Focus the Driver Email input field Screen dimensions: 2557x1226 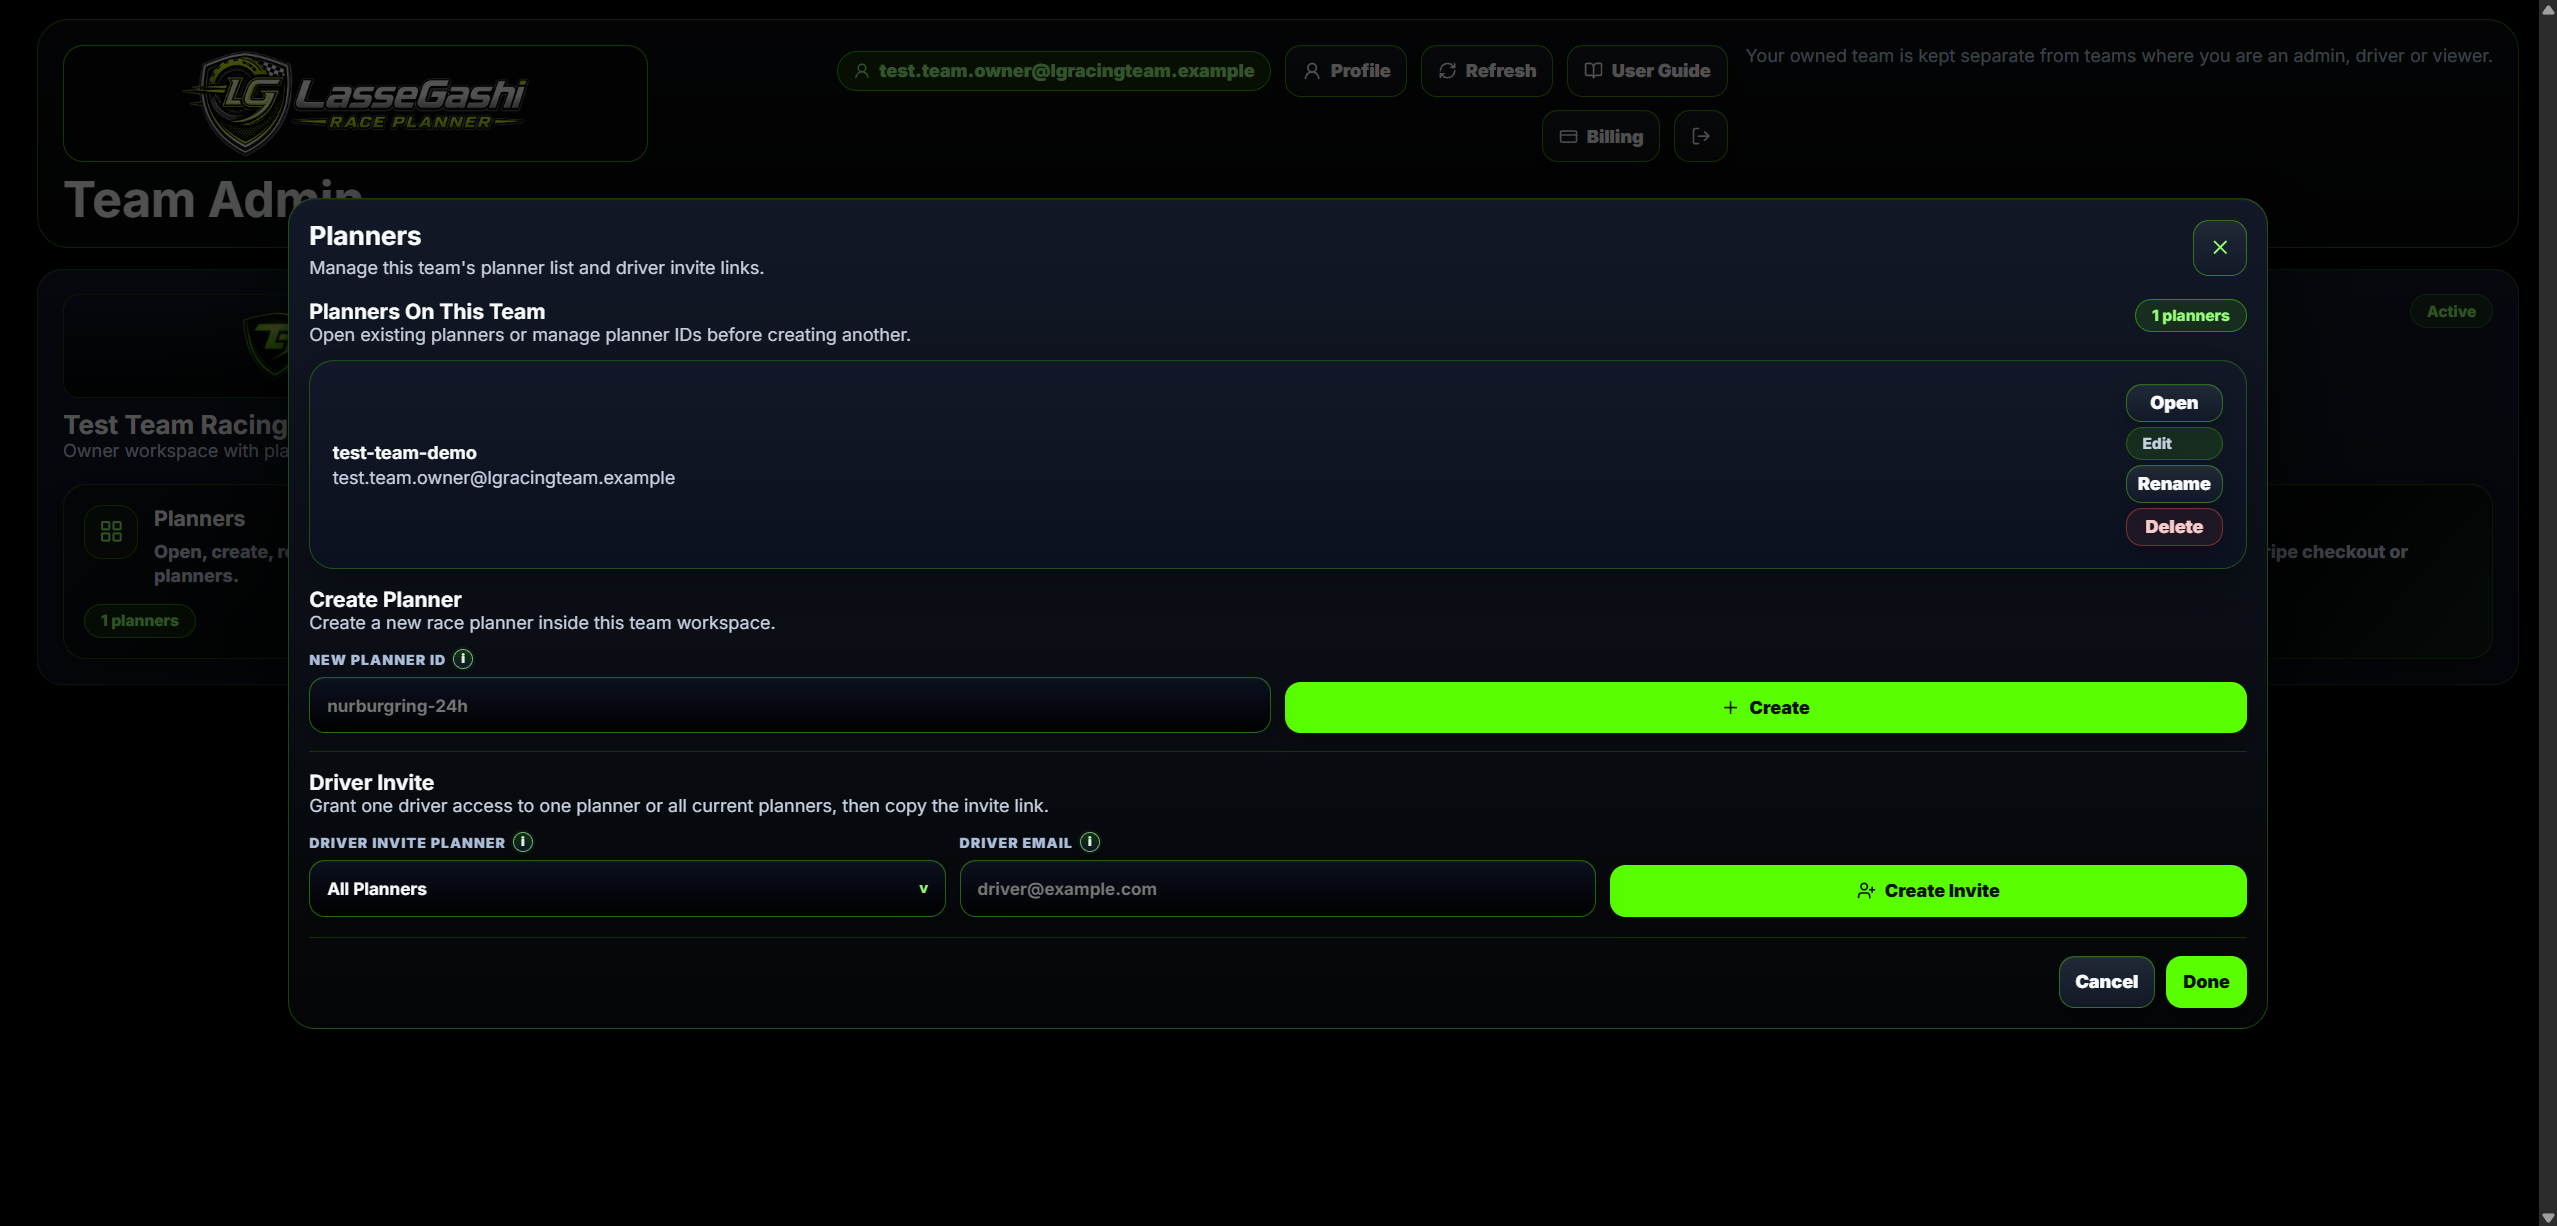1277,889
